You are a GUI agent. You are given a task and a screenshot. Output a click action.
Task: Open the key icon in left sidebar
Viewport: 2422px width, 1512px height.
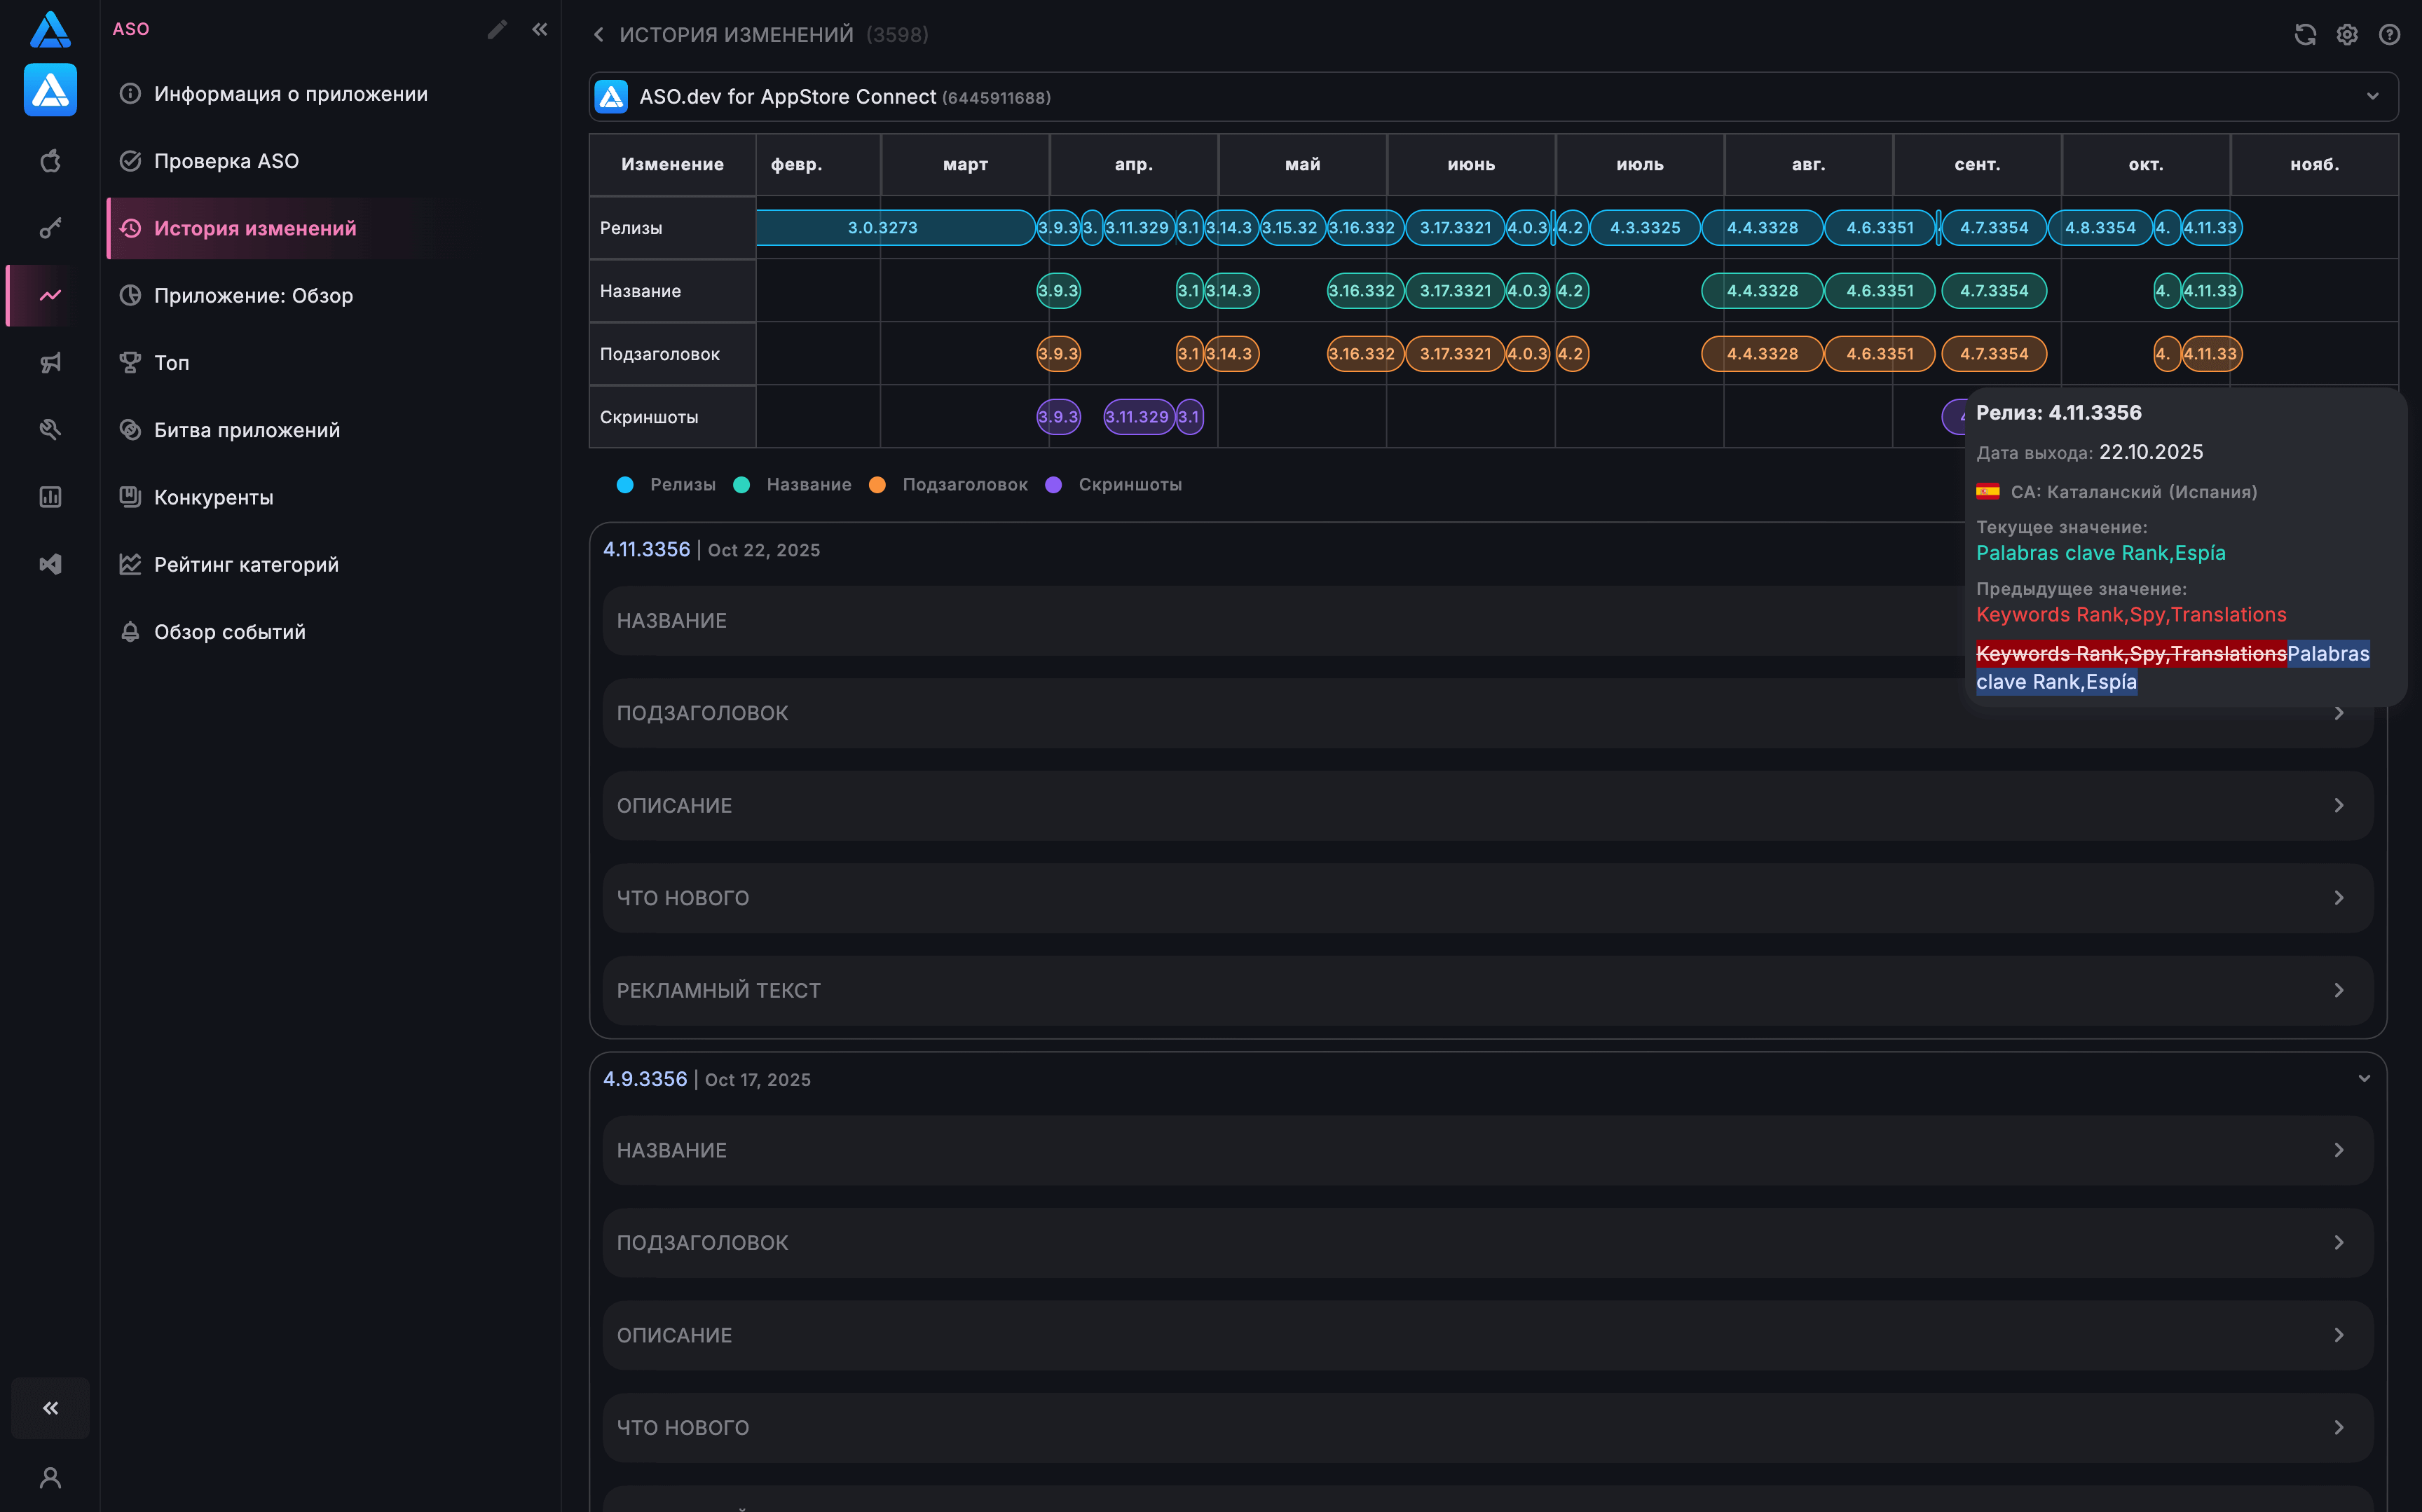tap(50, 228)
